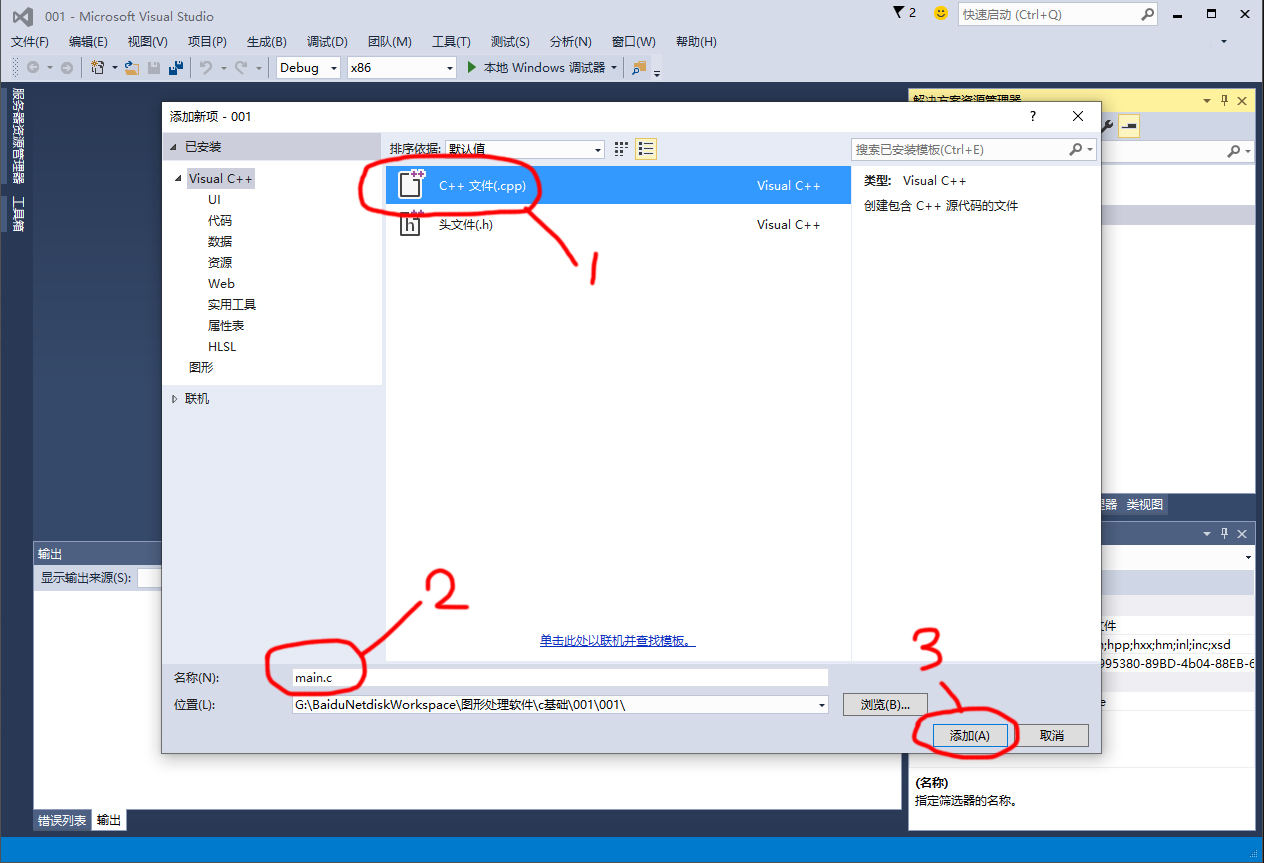Screen dimensions: 1264x863
Task: Click the 添加(A) button
Action: pyautogui.click(x=969, y=735)
